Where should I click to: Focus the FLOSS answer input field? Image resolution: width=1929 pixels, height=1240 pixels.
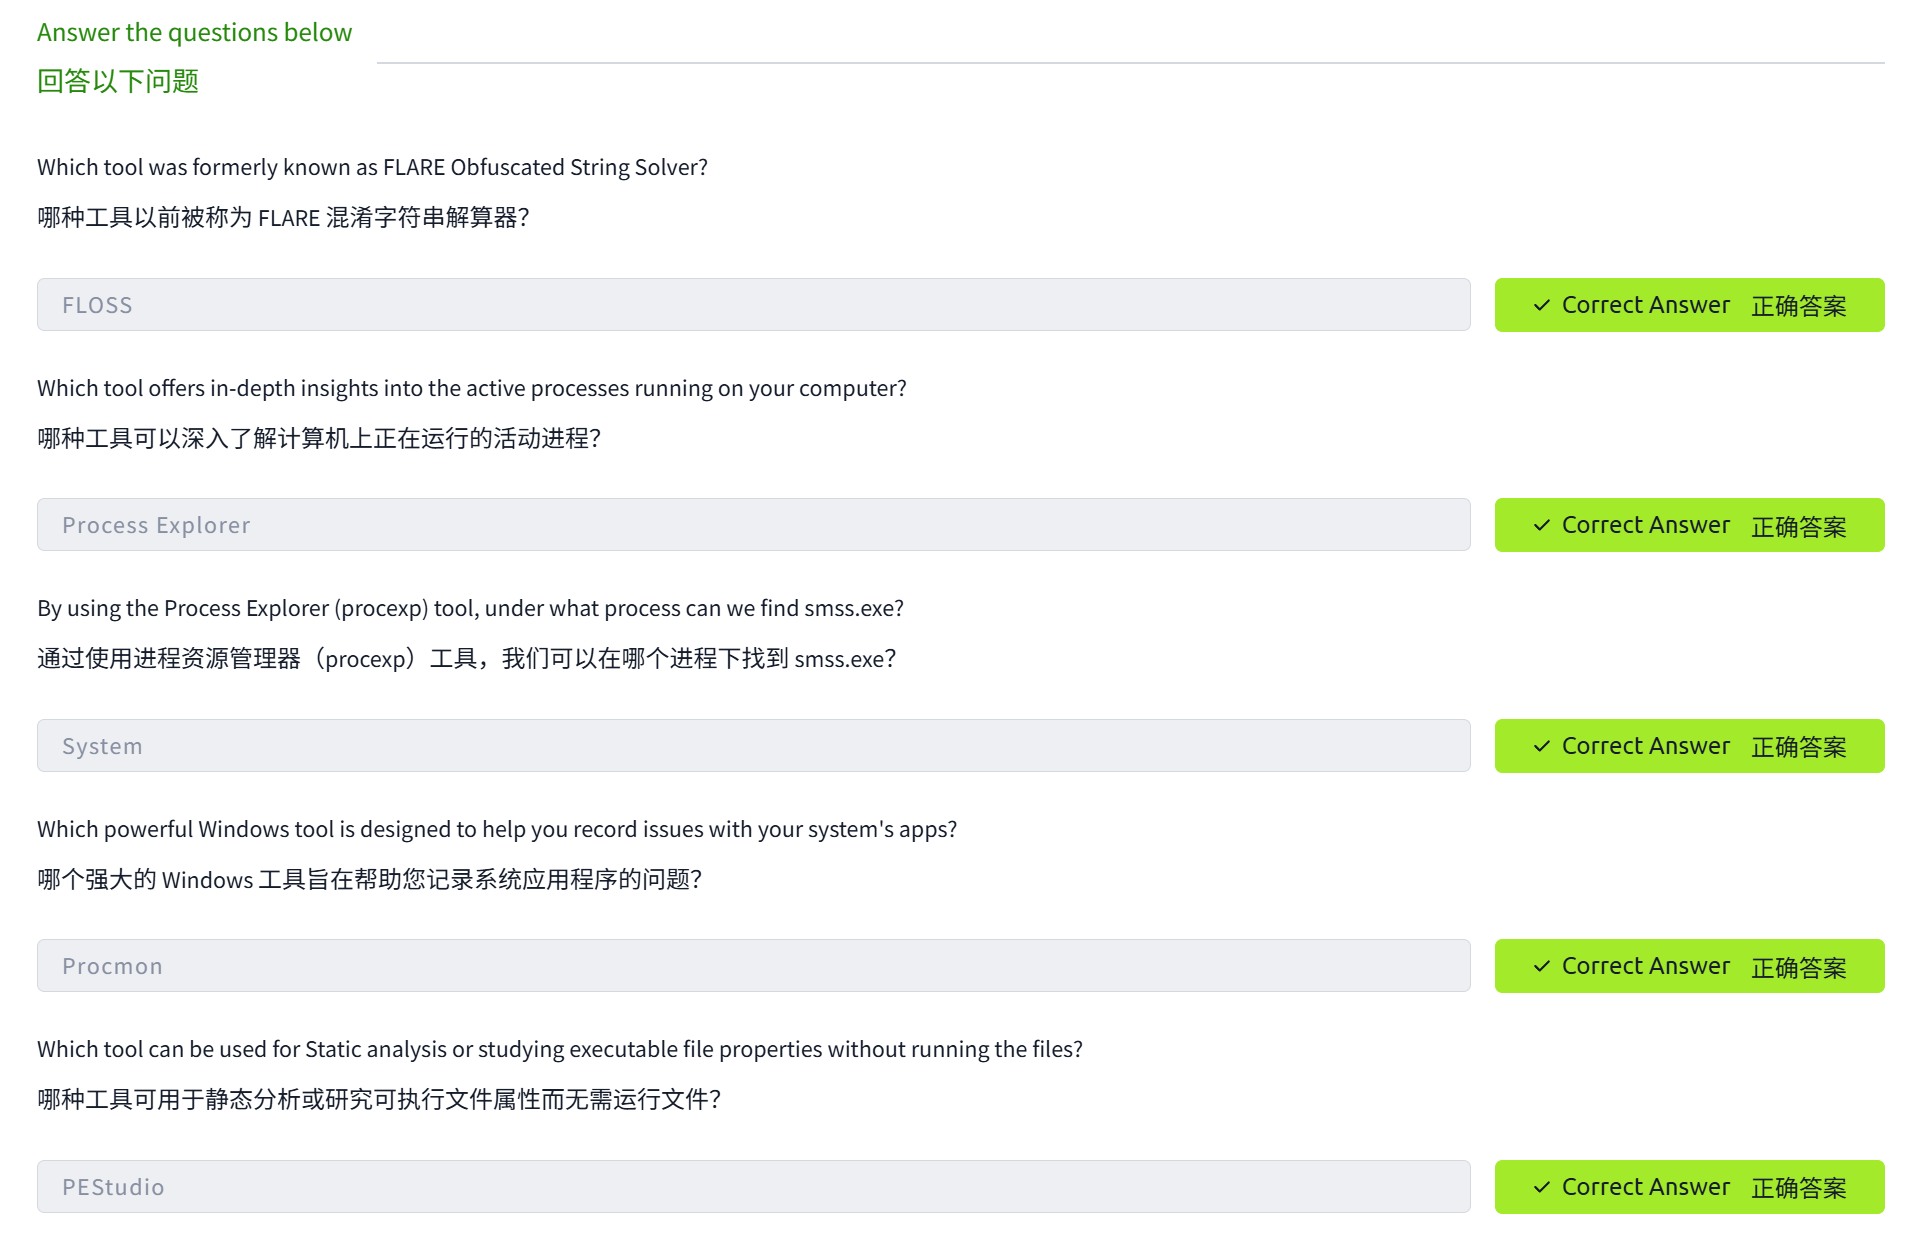coord(753,305)
